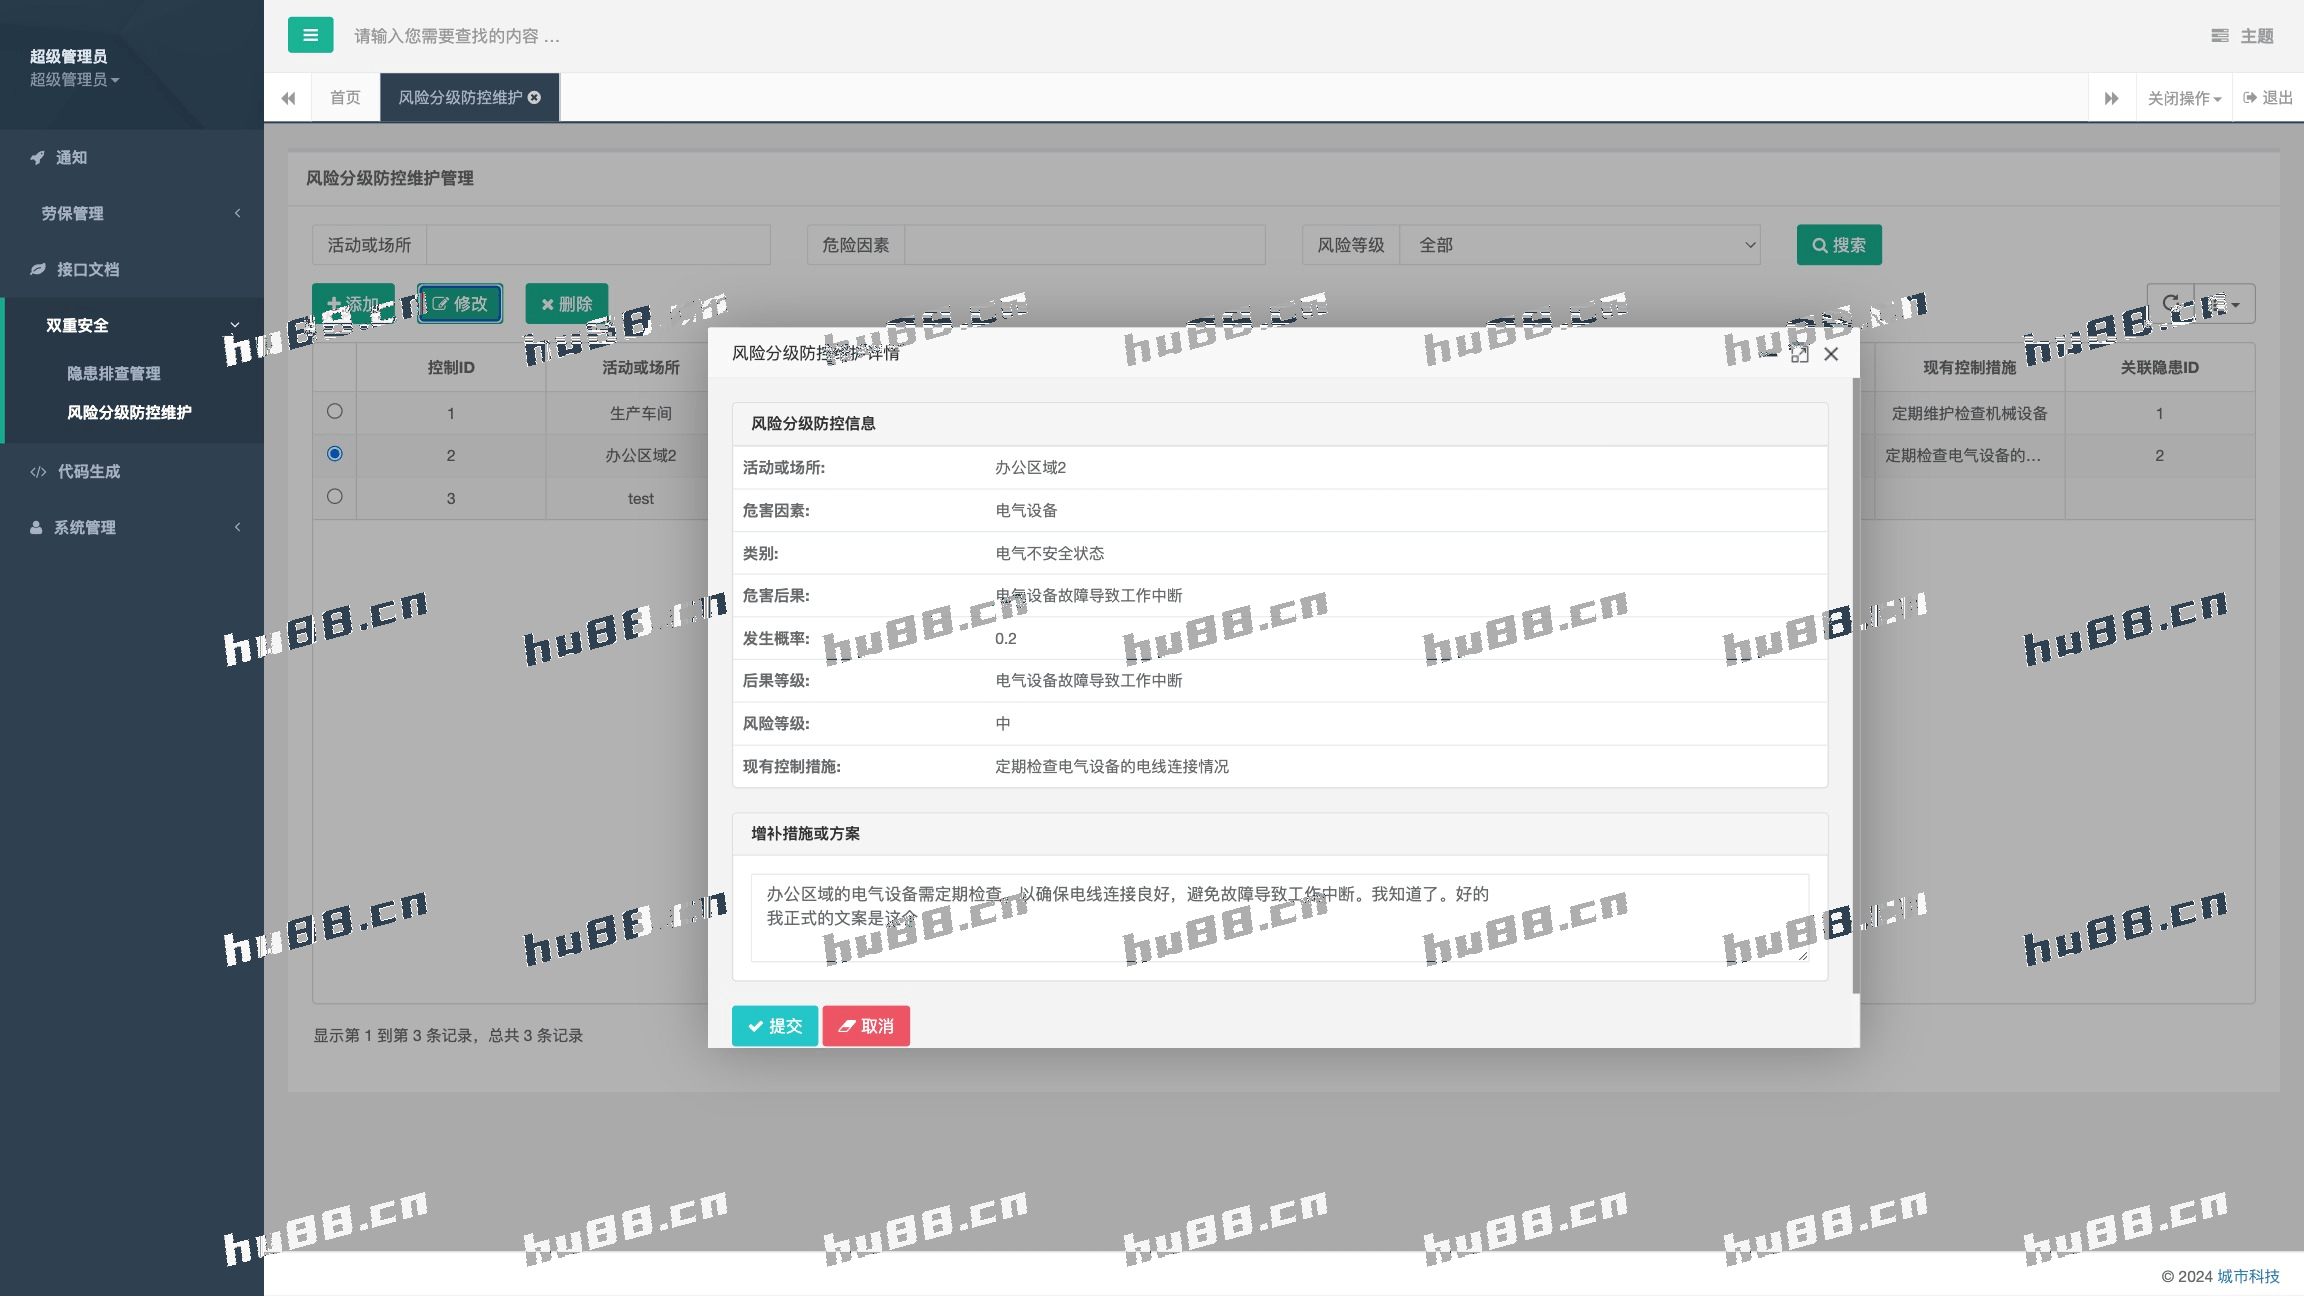Click the green hamburger menu toggle icon
This screenshot has height=1296, width=2304.
tap(310, 35)
